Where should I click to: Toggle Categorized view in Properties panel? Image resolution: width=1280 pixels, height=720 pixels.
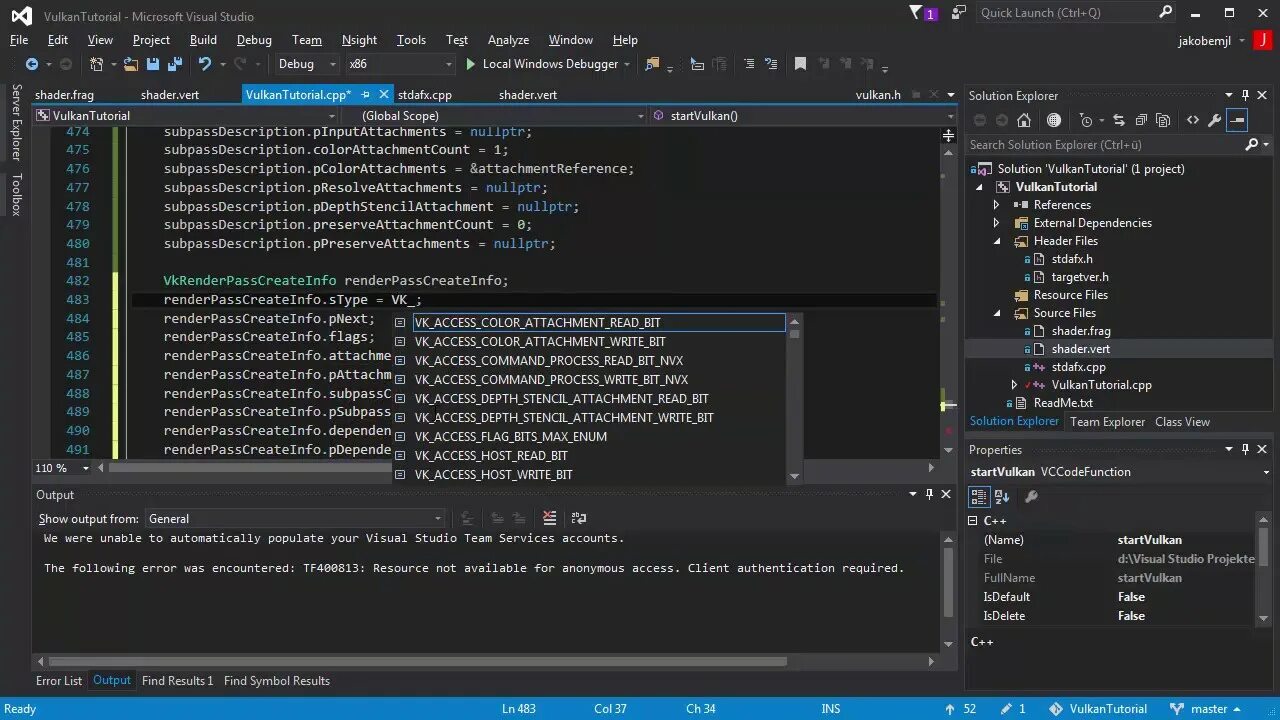[x=979, y=497]
